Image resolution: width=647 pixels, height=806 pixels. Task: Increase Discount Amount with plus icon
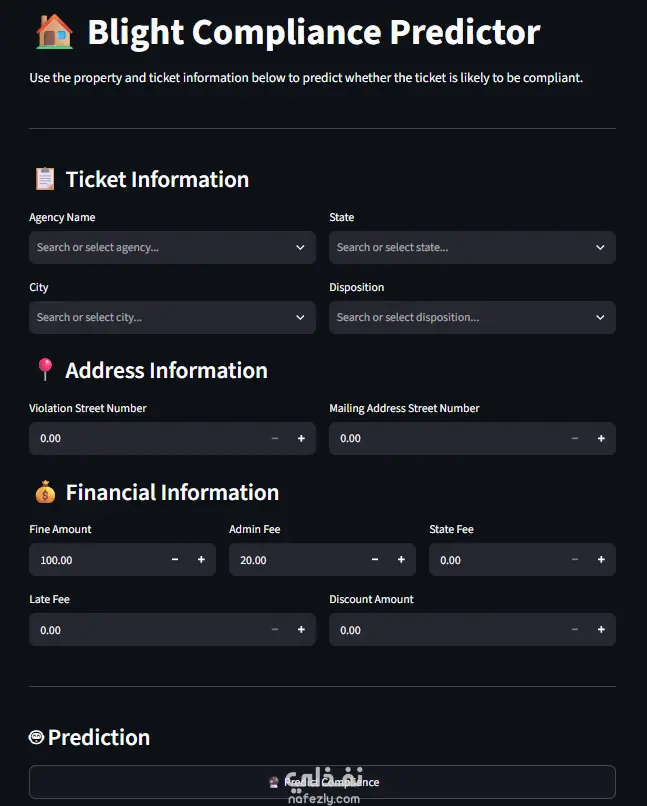[601, 630]
